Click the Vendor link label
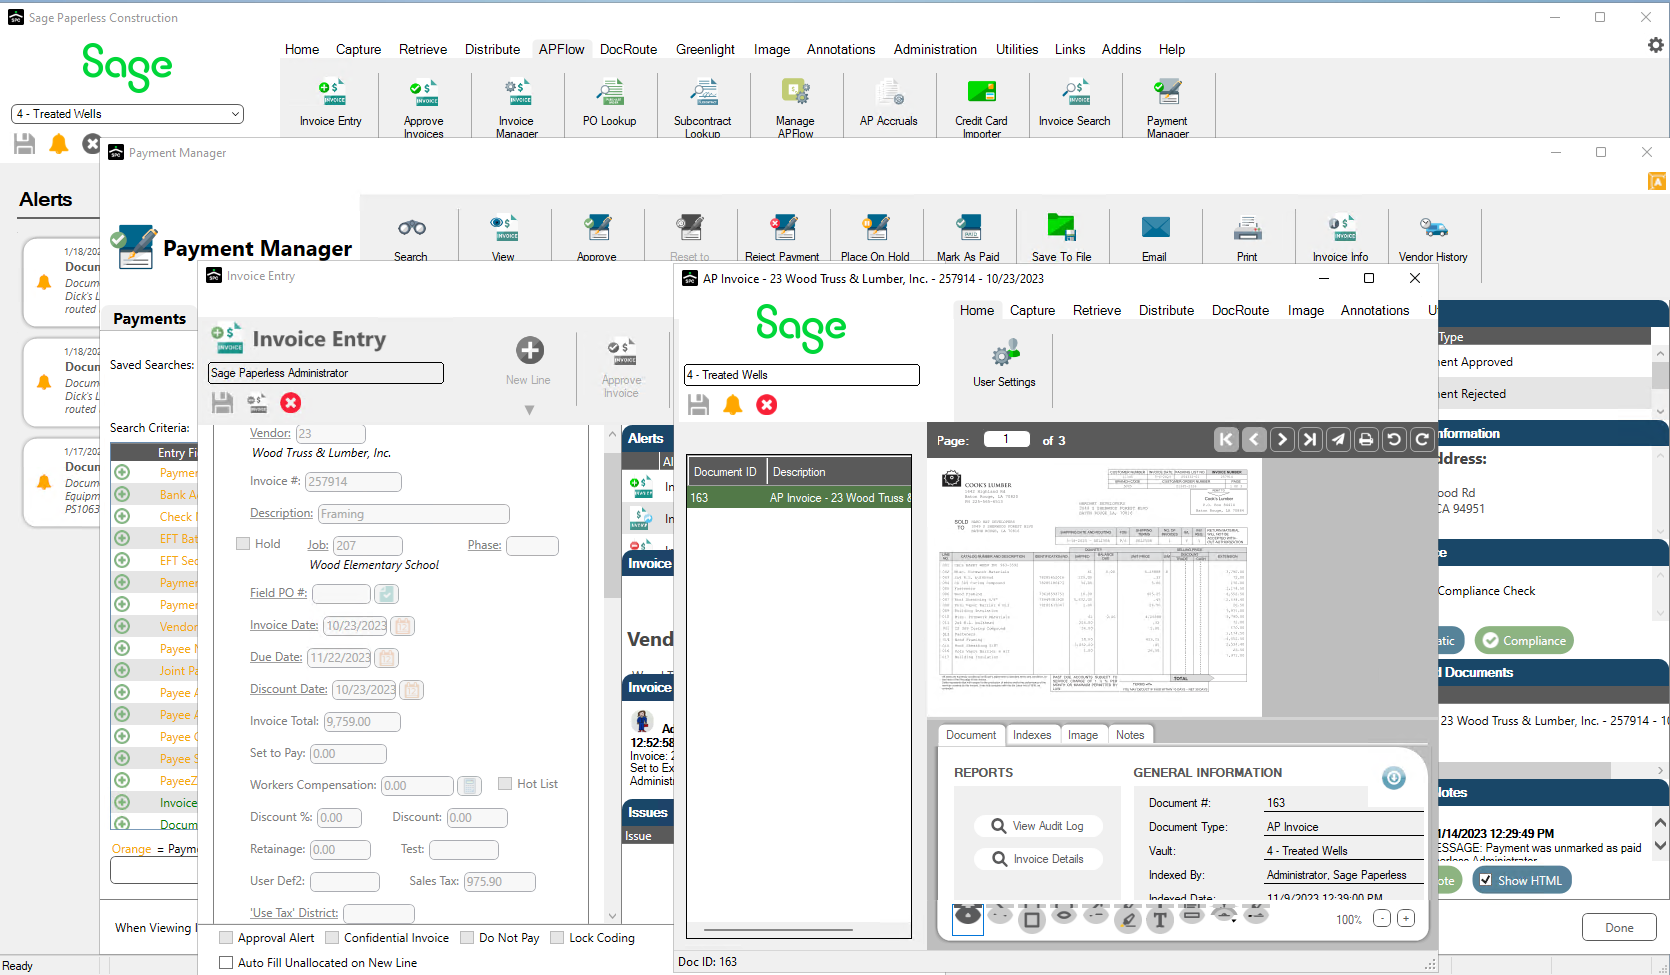The image size is (1670, 975). pyautogui.click(x=270, y=433)
